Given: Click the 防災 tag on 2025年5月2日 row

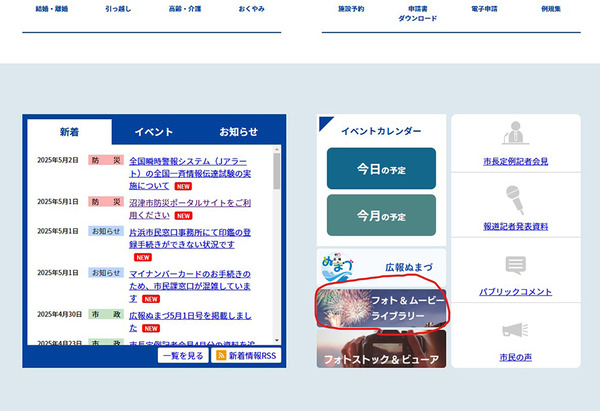Looking at the screenshot, I should 106,160.
